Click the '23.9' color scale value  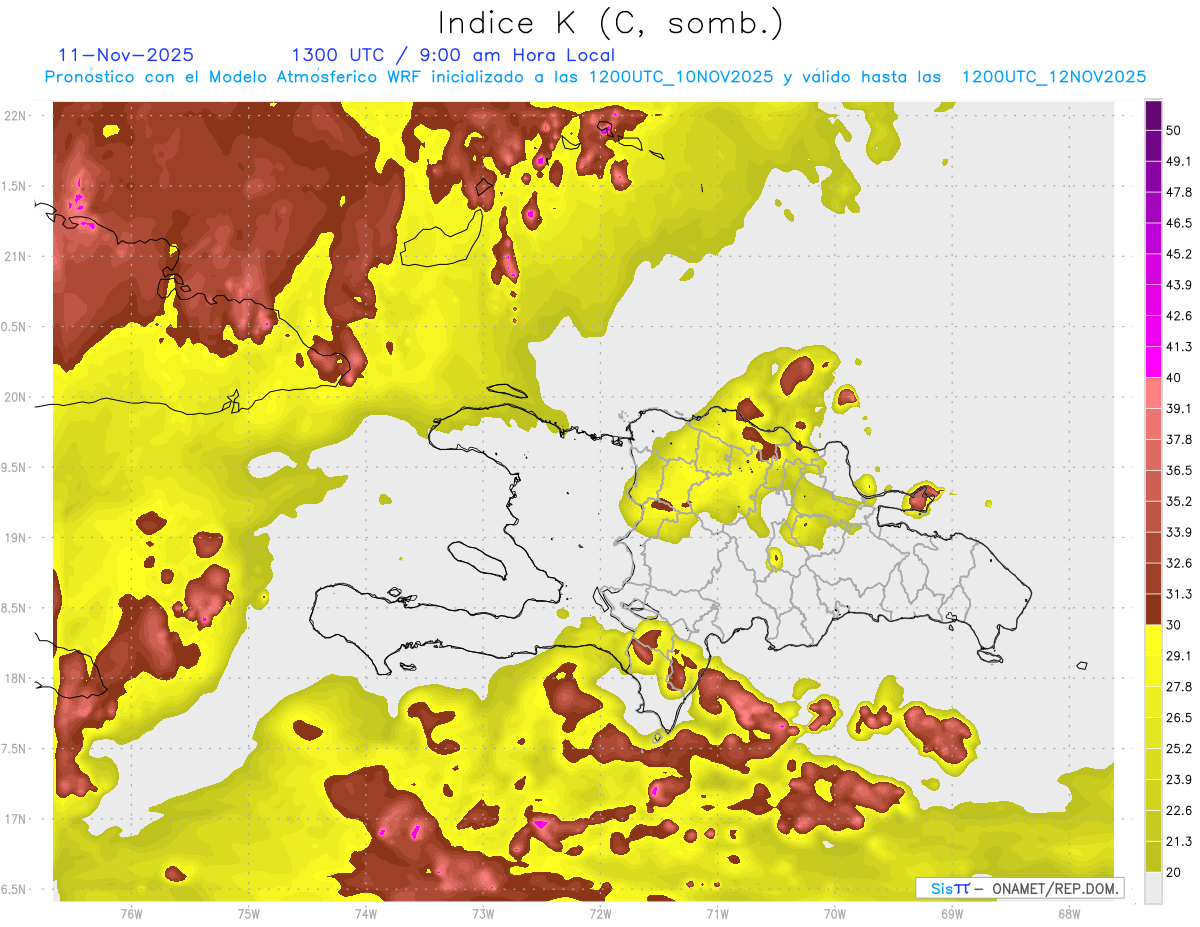click(1179, 780)
